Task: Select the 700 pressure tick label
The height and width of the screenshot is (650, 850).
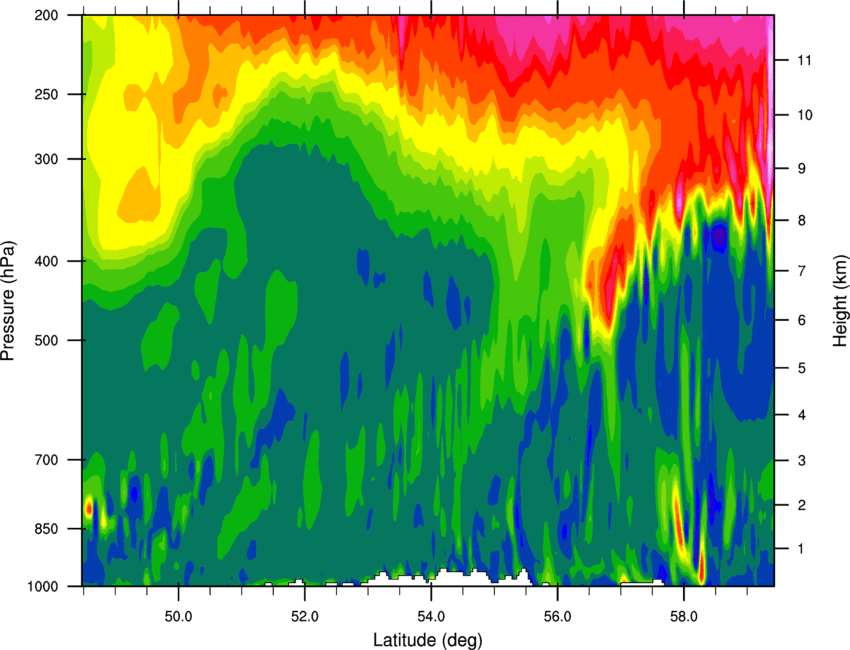Action: 47,460
